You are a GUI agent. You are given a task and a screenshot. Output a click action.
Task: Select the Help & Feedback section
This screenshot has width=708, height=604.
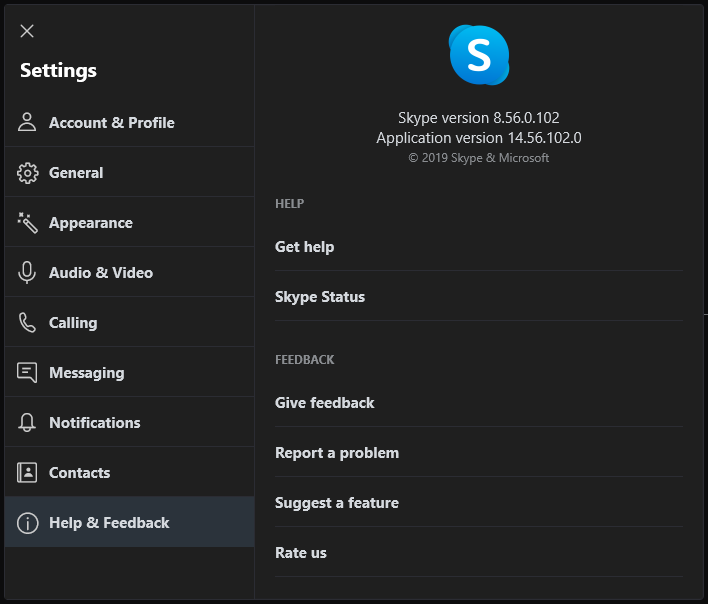tap(130, 522)
